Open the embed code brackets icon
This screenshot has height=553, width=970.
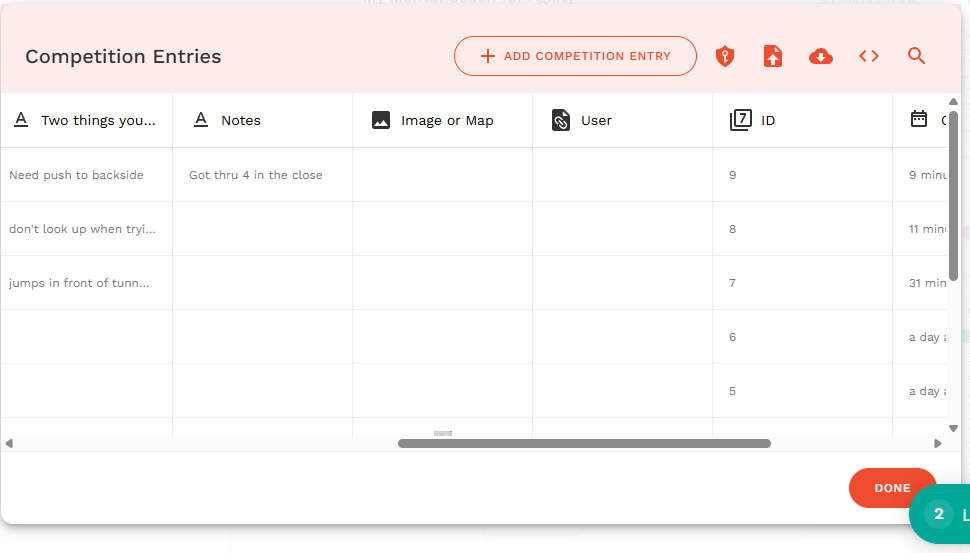869,56
